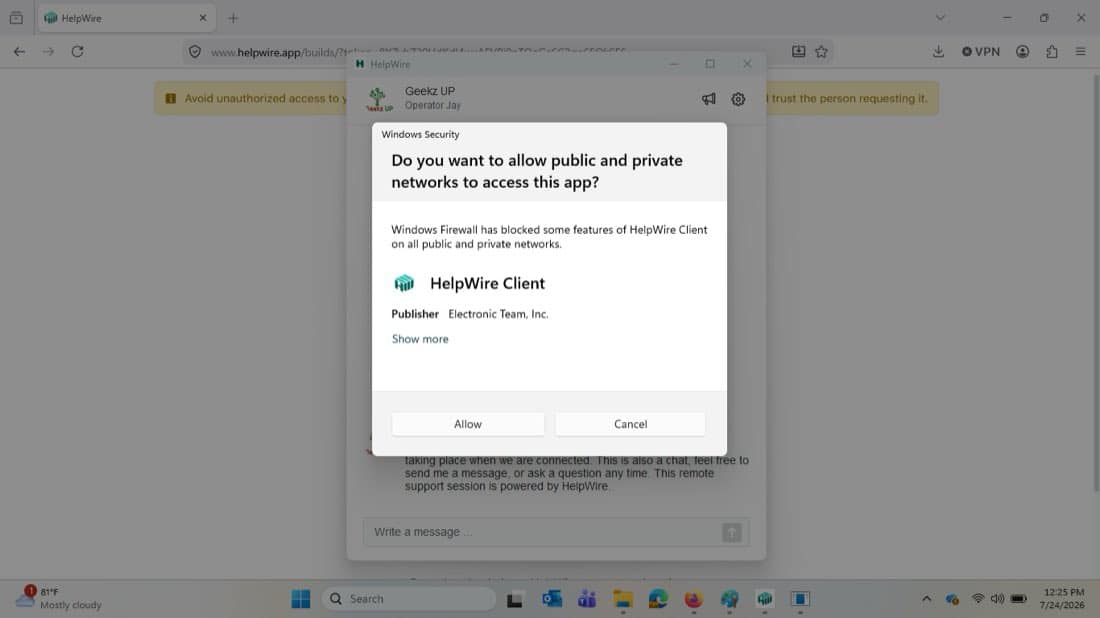
Task: Go forward in the Firefox browser
Action: [x=48, y=51]
